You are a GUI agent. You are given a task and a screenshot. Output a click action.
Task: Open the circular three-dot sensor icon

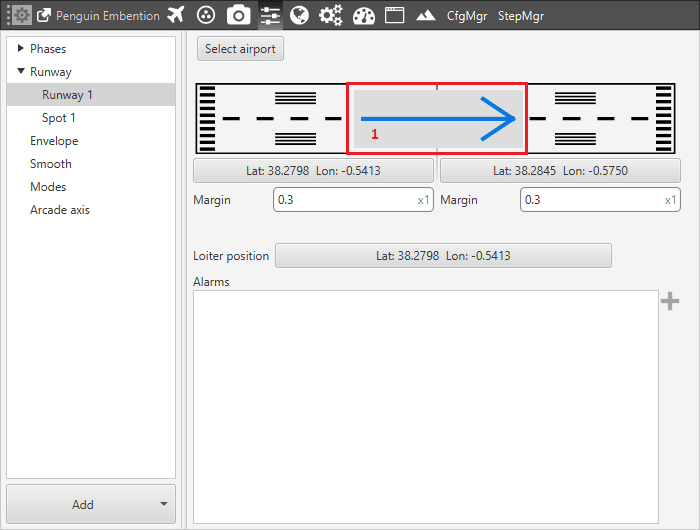coord(205,15)
